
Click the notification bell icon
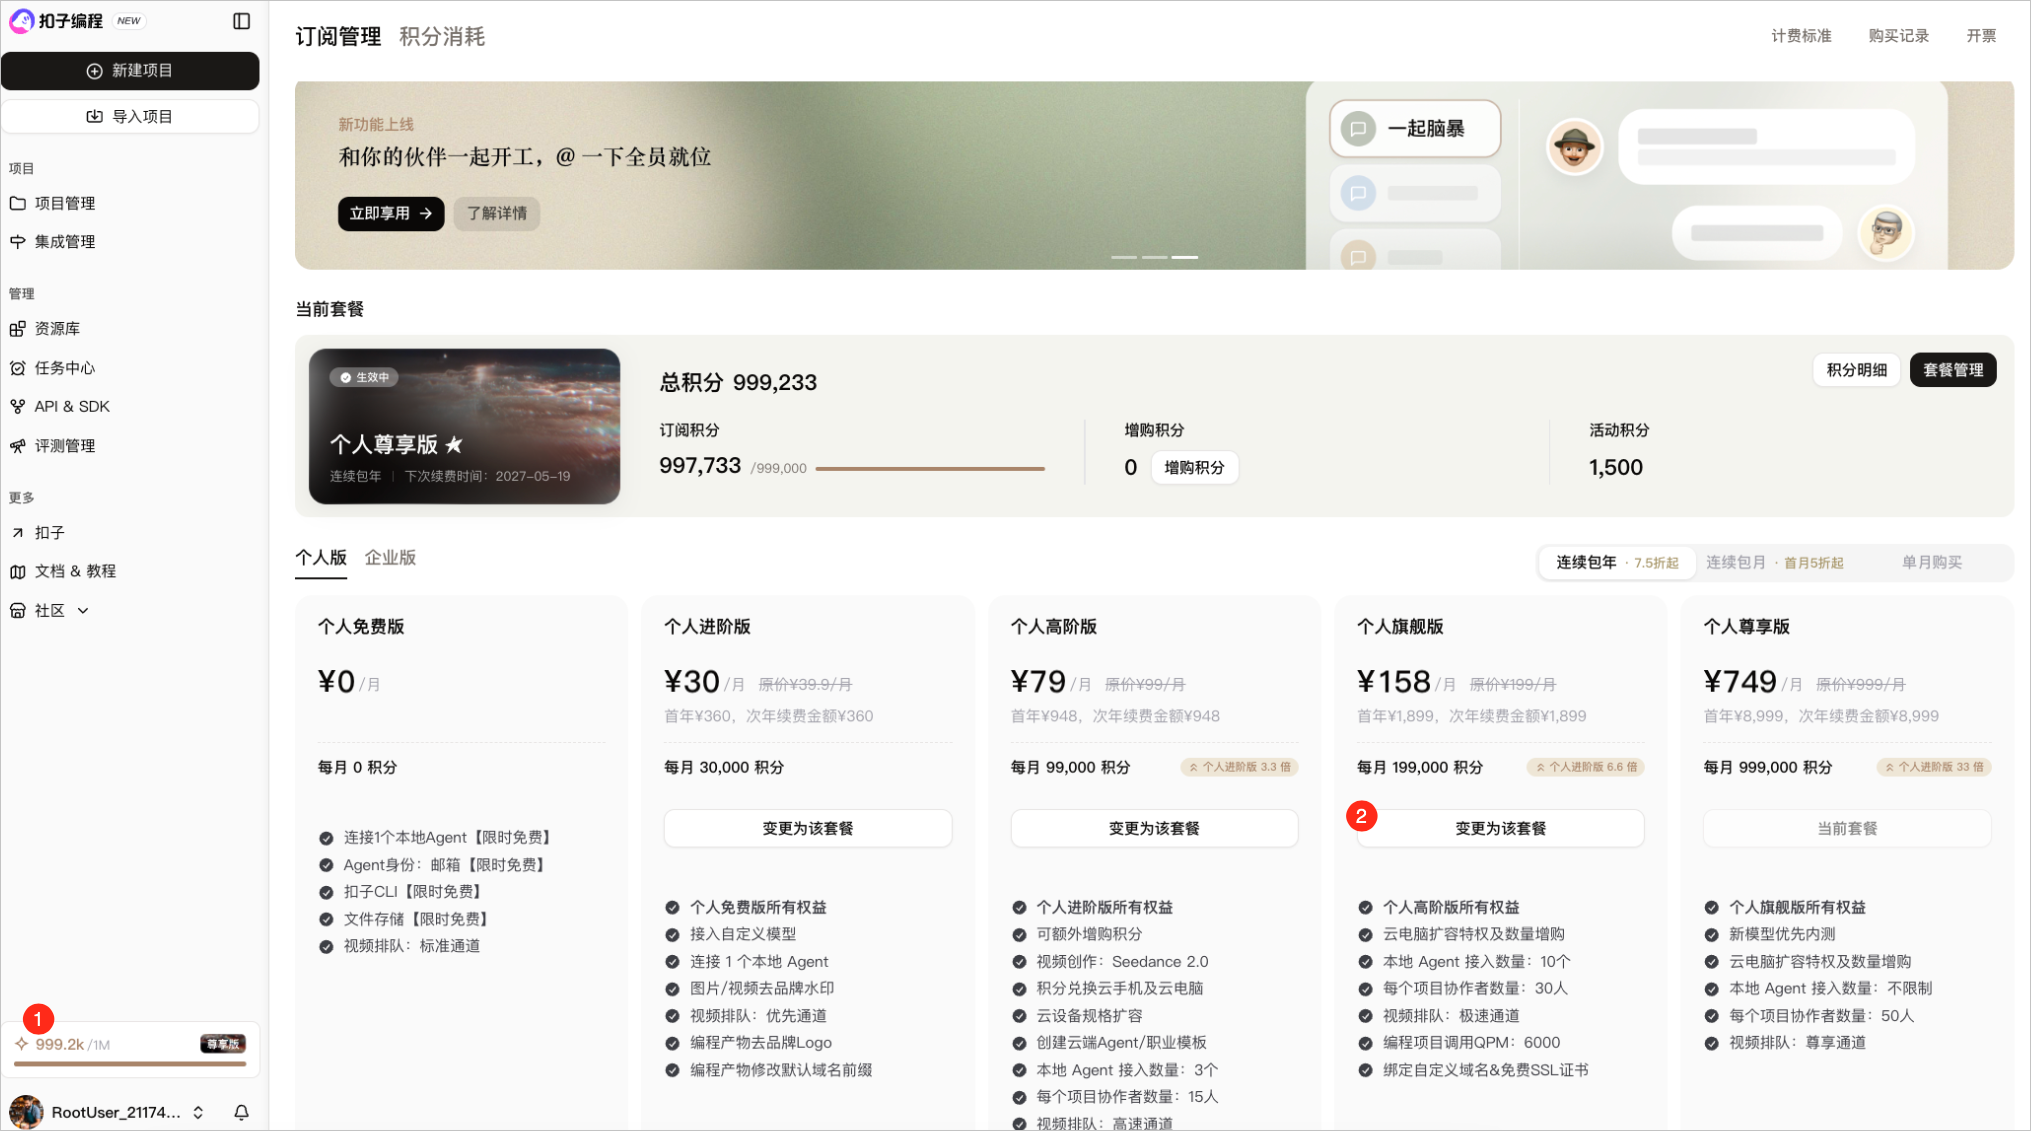click(x=241, y=1112)
